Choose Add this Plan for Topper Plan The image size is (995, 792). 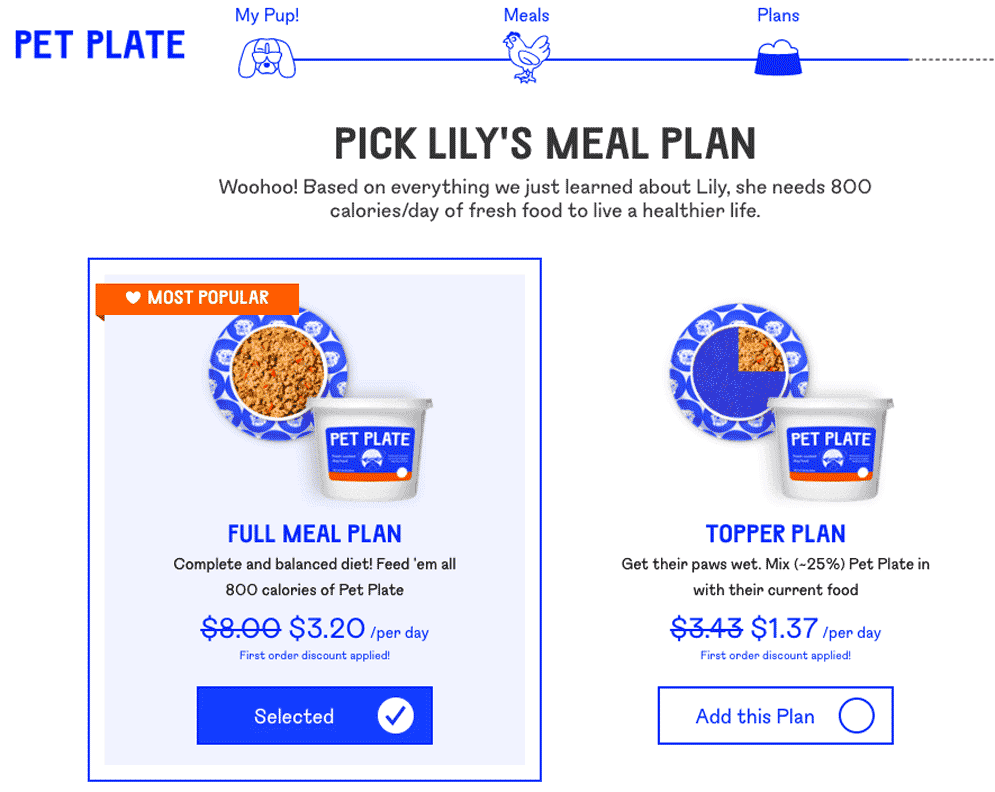(775, 715)
